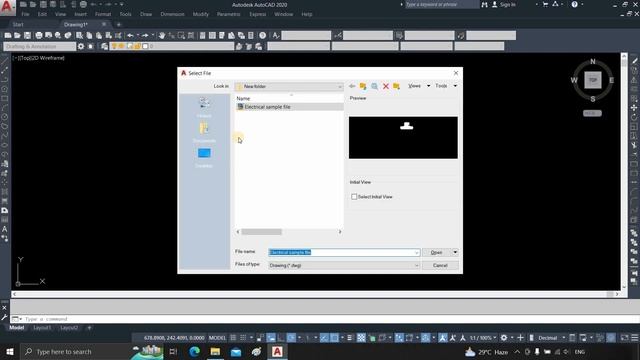Go back using the dialog's back arrow

point(352,86)
